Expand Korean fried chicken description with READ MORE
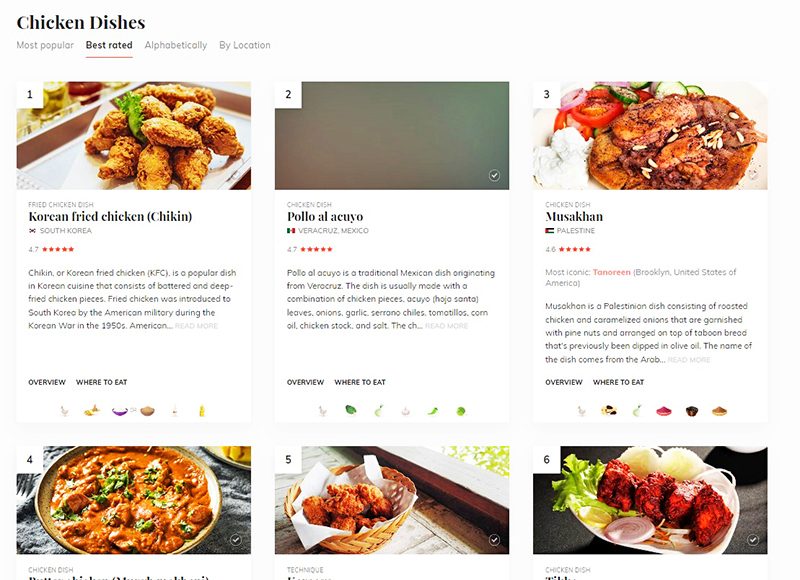 click(196, 326)
